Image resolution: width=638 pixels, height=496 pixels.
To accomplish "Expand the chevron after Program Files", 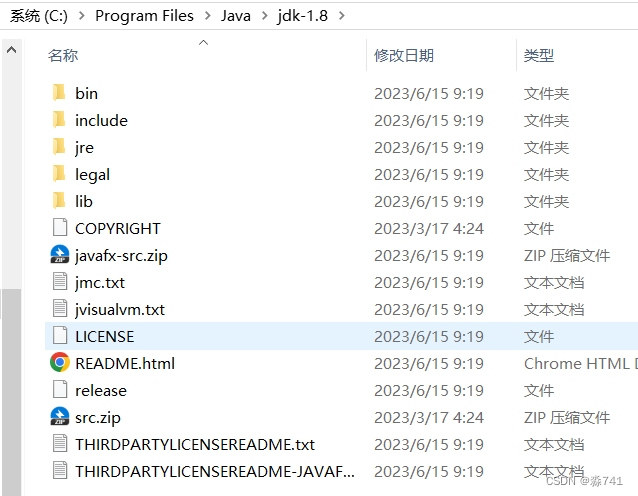I will pyautogui.click(x=208, y=16).
